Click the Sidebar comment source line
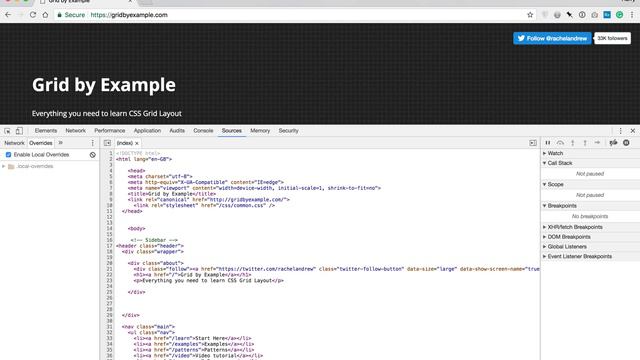Screen dimensions: 640x360 [x=154, y=240]
